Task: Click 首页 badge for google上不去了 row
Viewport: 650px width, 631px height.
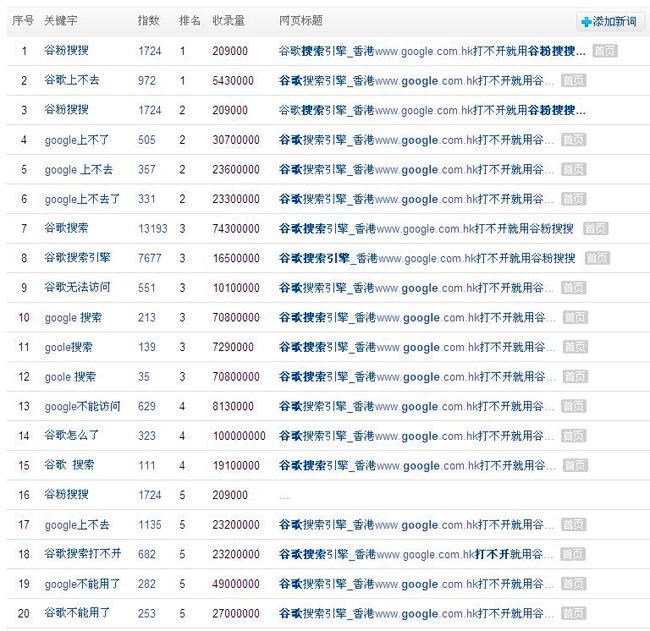Action: [573, 199]
